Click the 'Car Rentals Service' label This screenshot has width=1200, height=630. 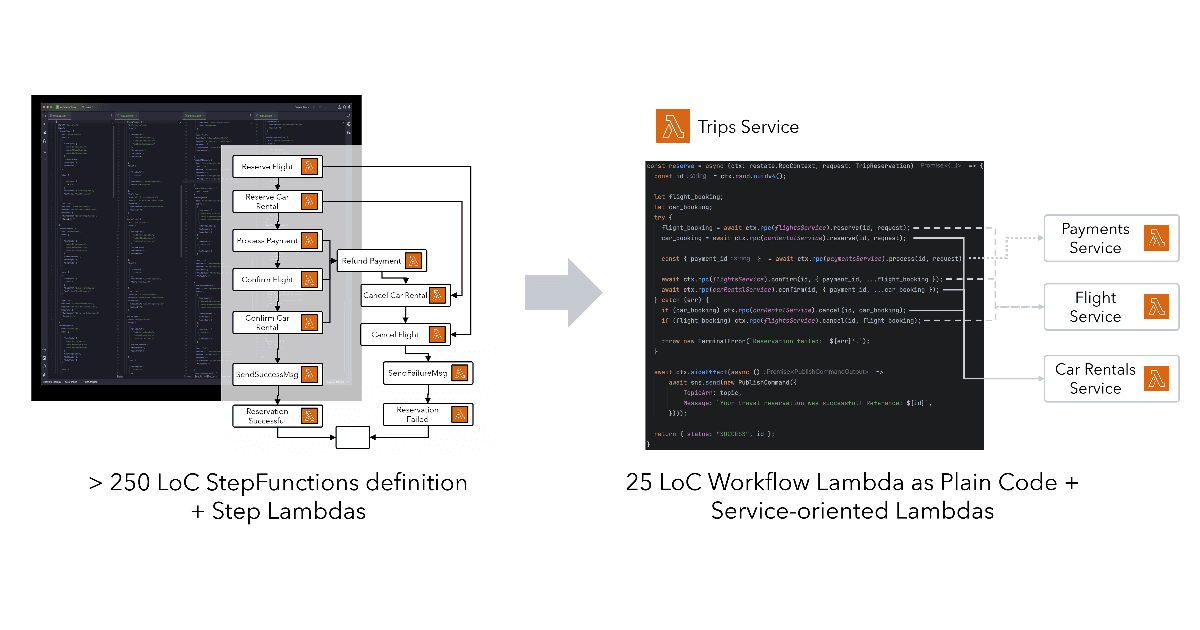[1095, 379]
